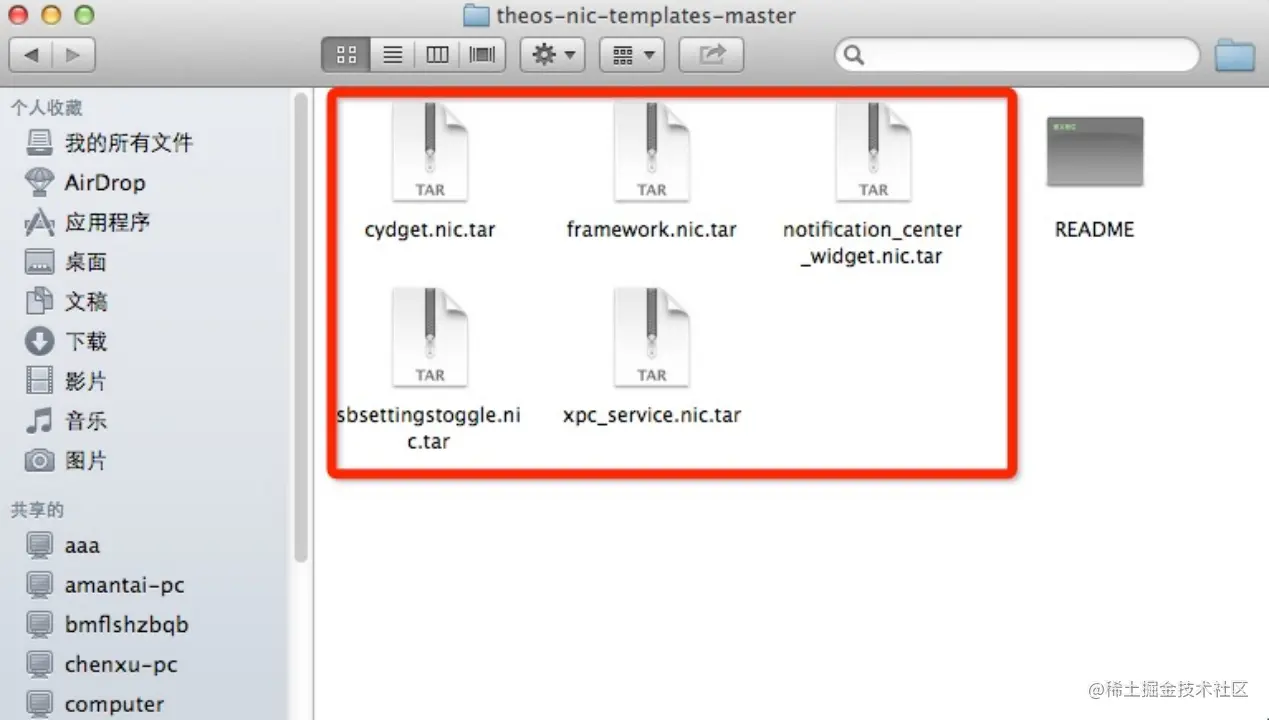Click the monitor icon beside aaa
Viewport: 1269px width, 720px height.
click(x=39, y=546)
